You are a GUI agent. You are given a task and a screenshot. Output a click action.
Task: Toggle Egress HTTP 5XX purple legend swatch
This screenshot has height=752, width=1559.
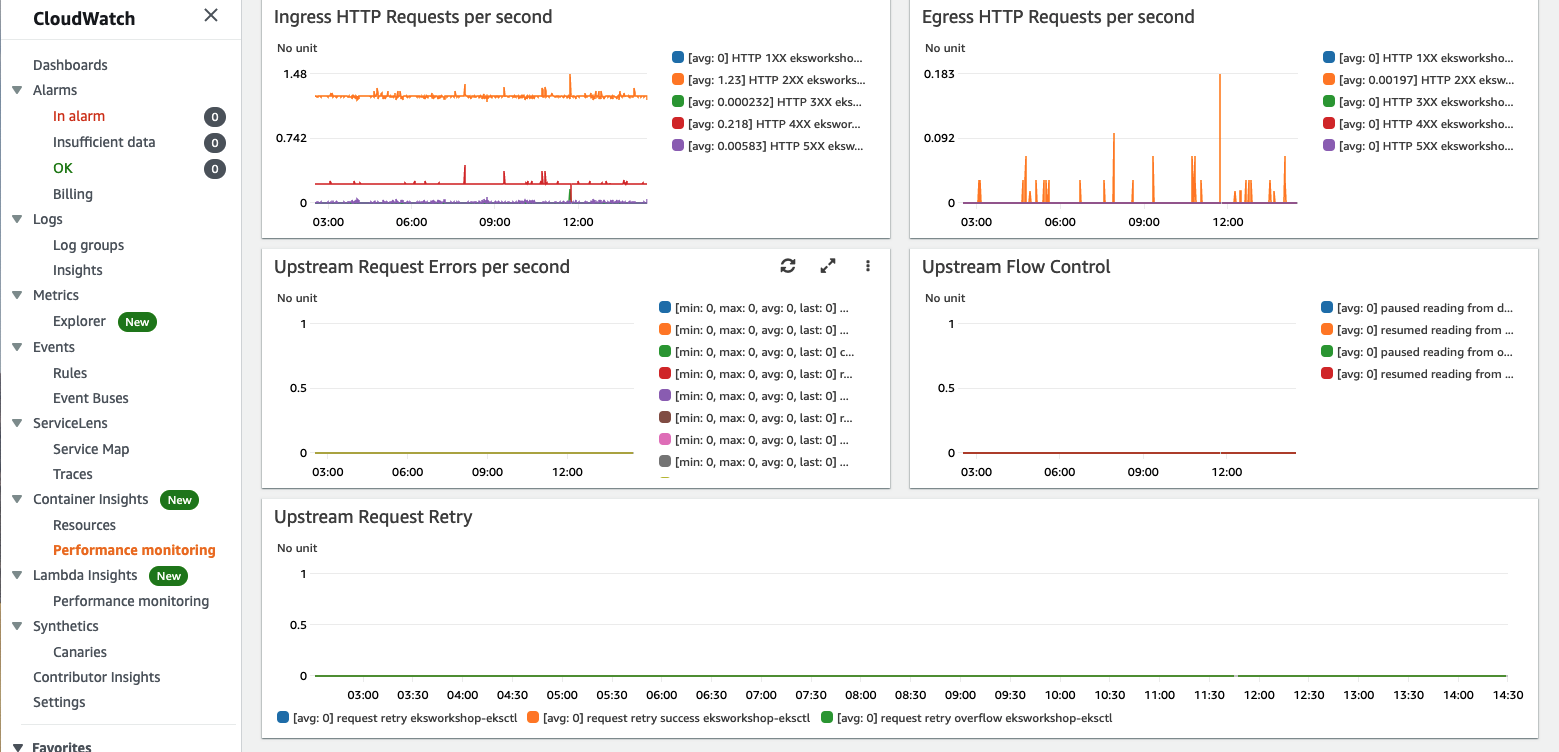(1329, 146)
